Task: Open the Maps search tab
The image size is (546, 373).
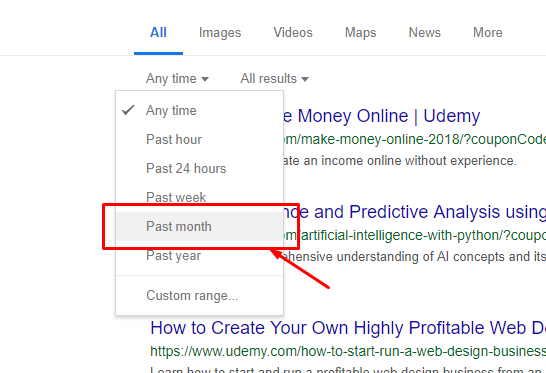Action: click(x=360, y=33)
